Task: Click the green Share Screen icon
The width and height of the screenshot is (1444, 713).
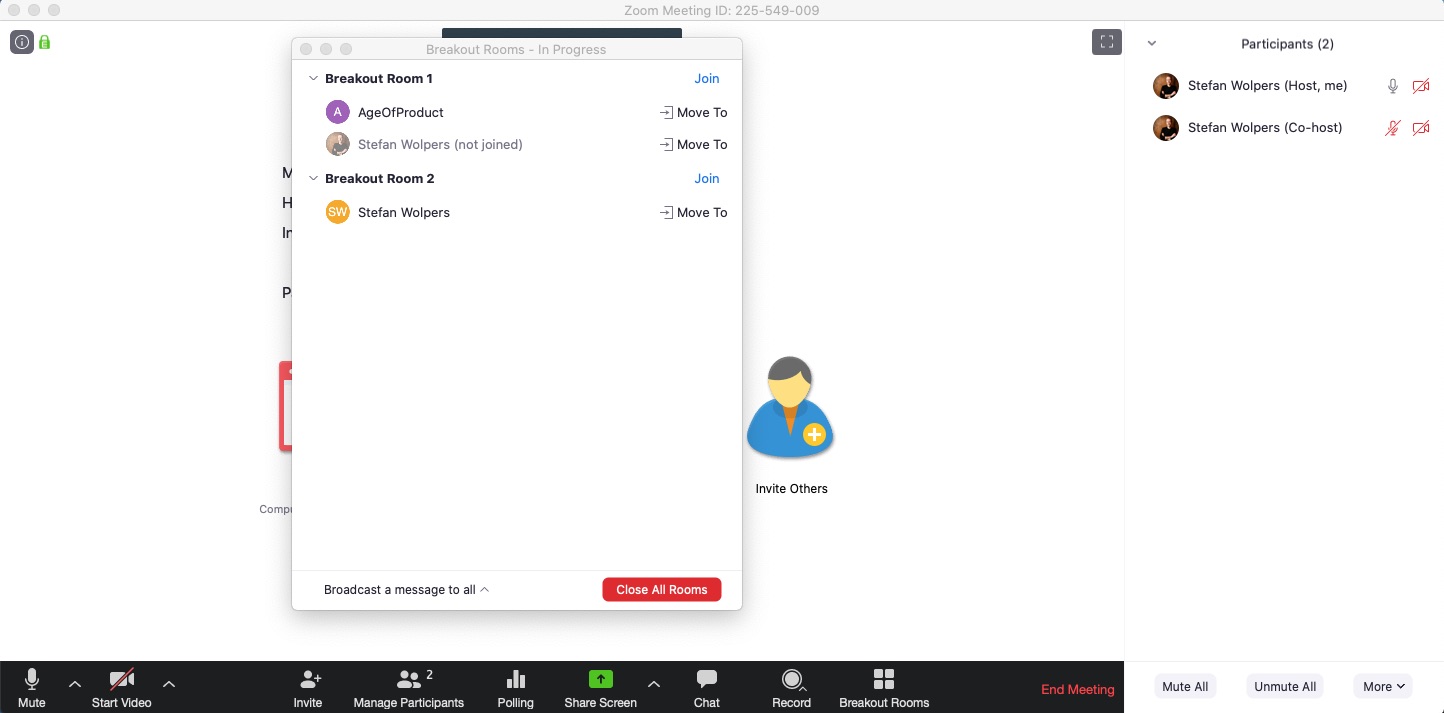Action: tap(600, 680)
